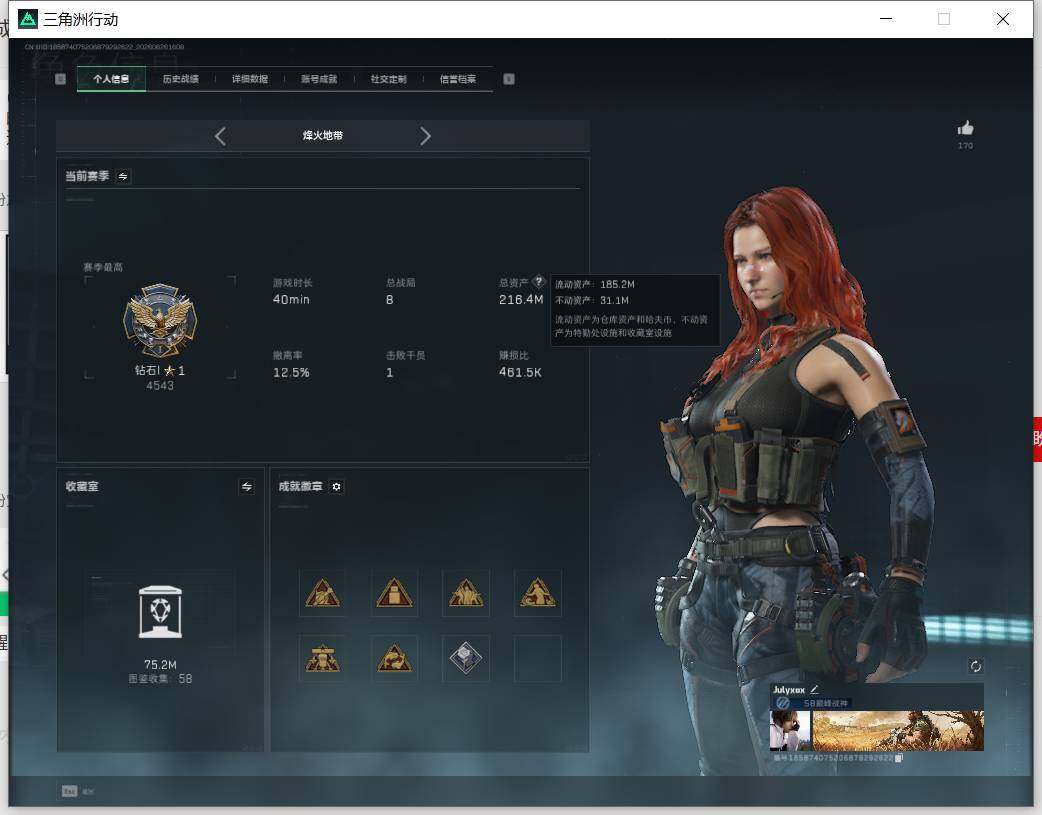Click the thumbs-up like icon
Viewport: 1042px width, 815px height.
[x=966, y=128]
